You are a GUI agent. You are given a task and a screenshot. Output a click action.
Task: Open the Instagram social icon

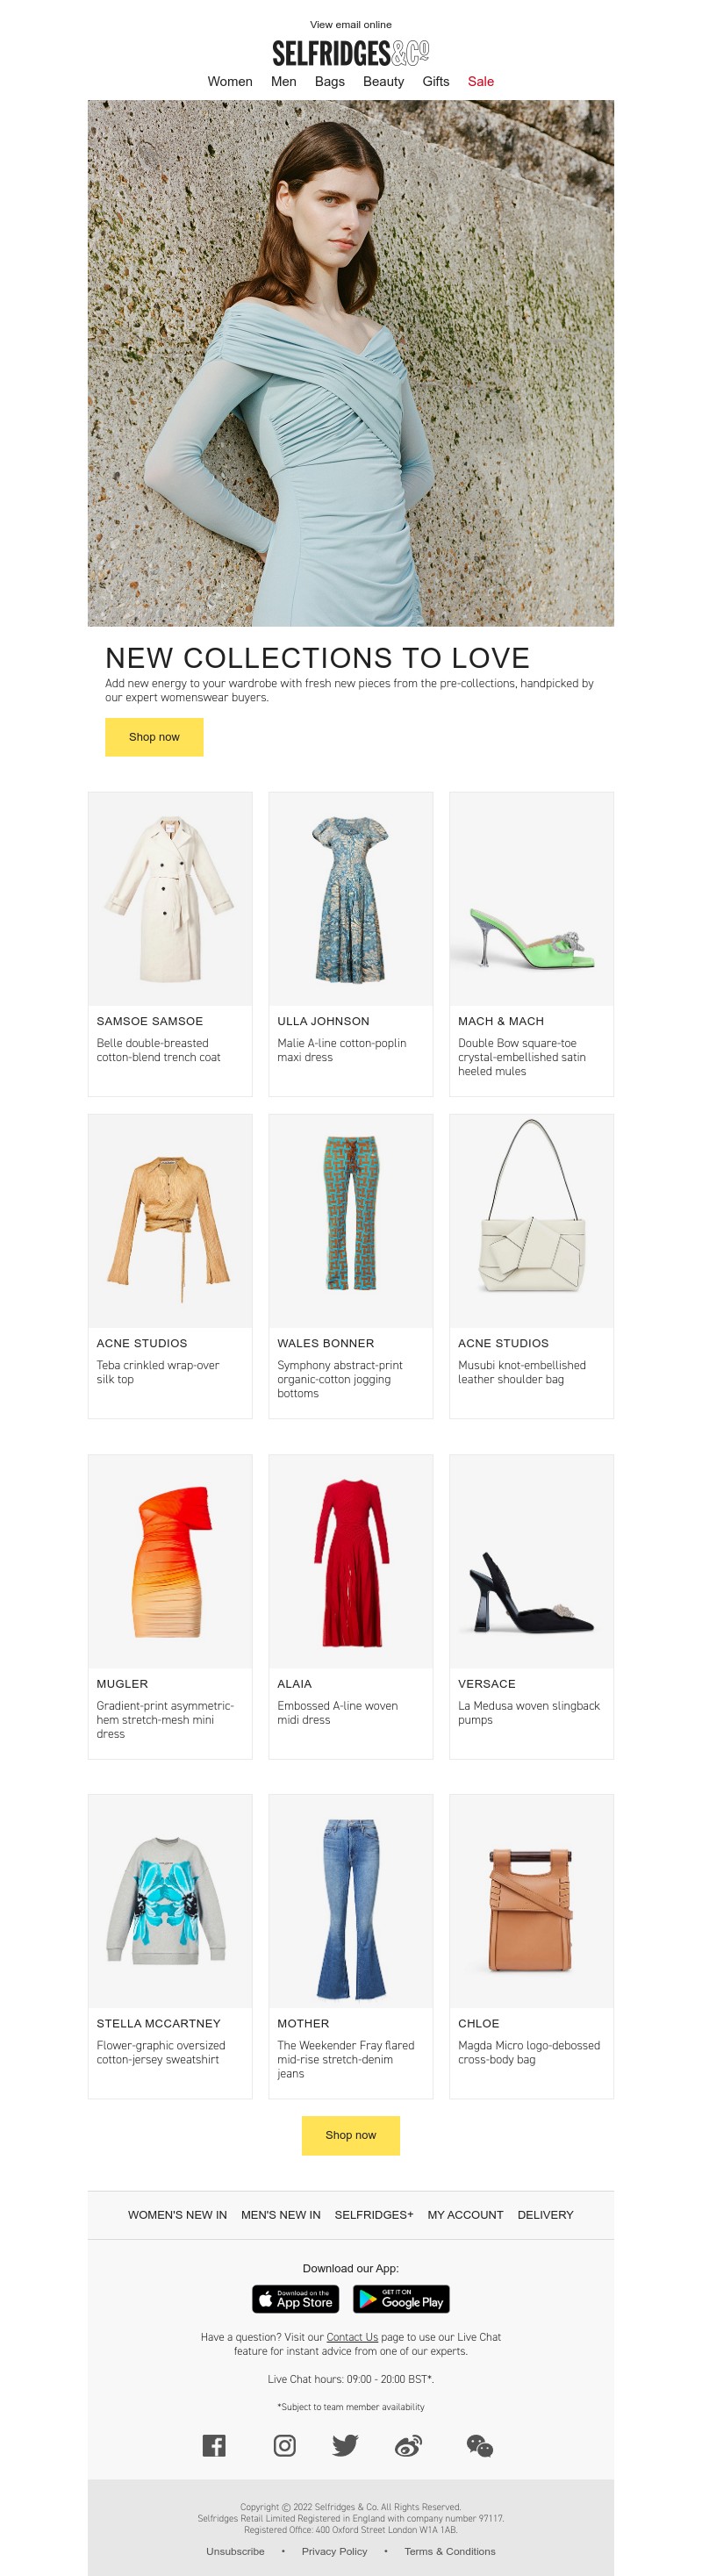(284, 2445)
